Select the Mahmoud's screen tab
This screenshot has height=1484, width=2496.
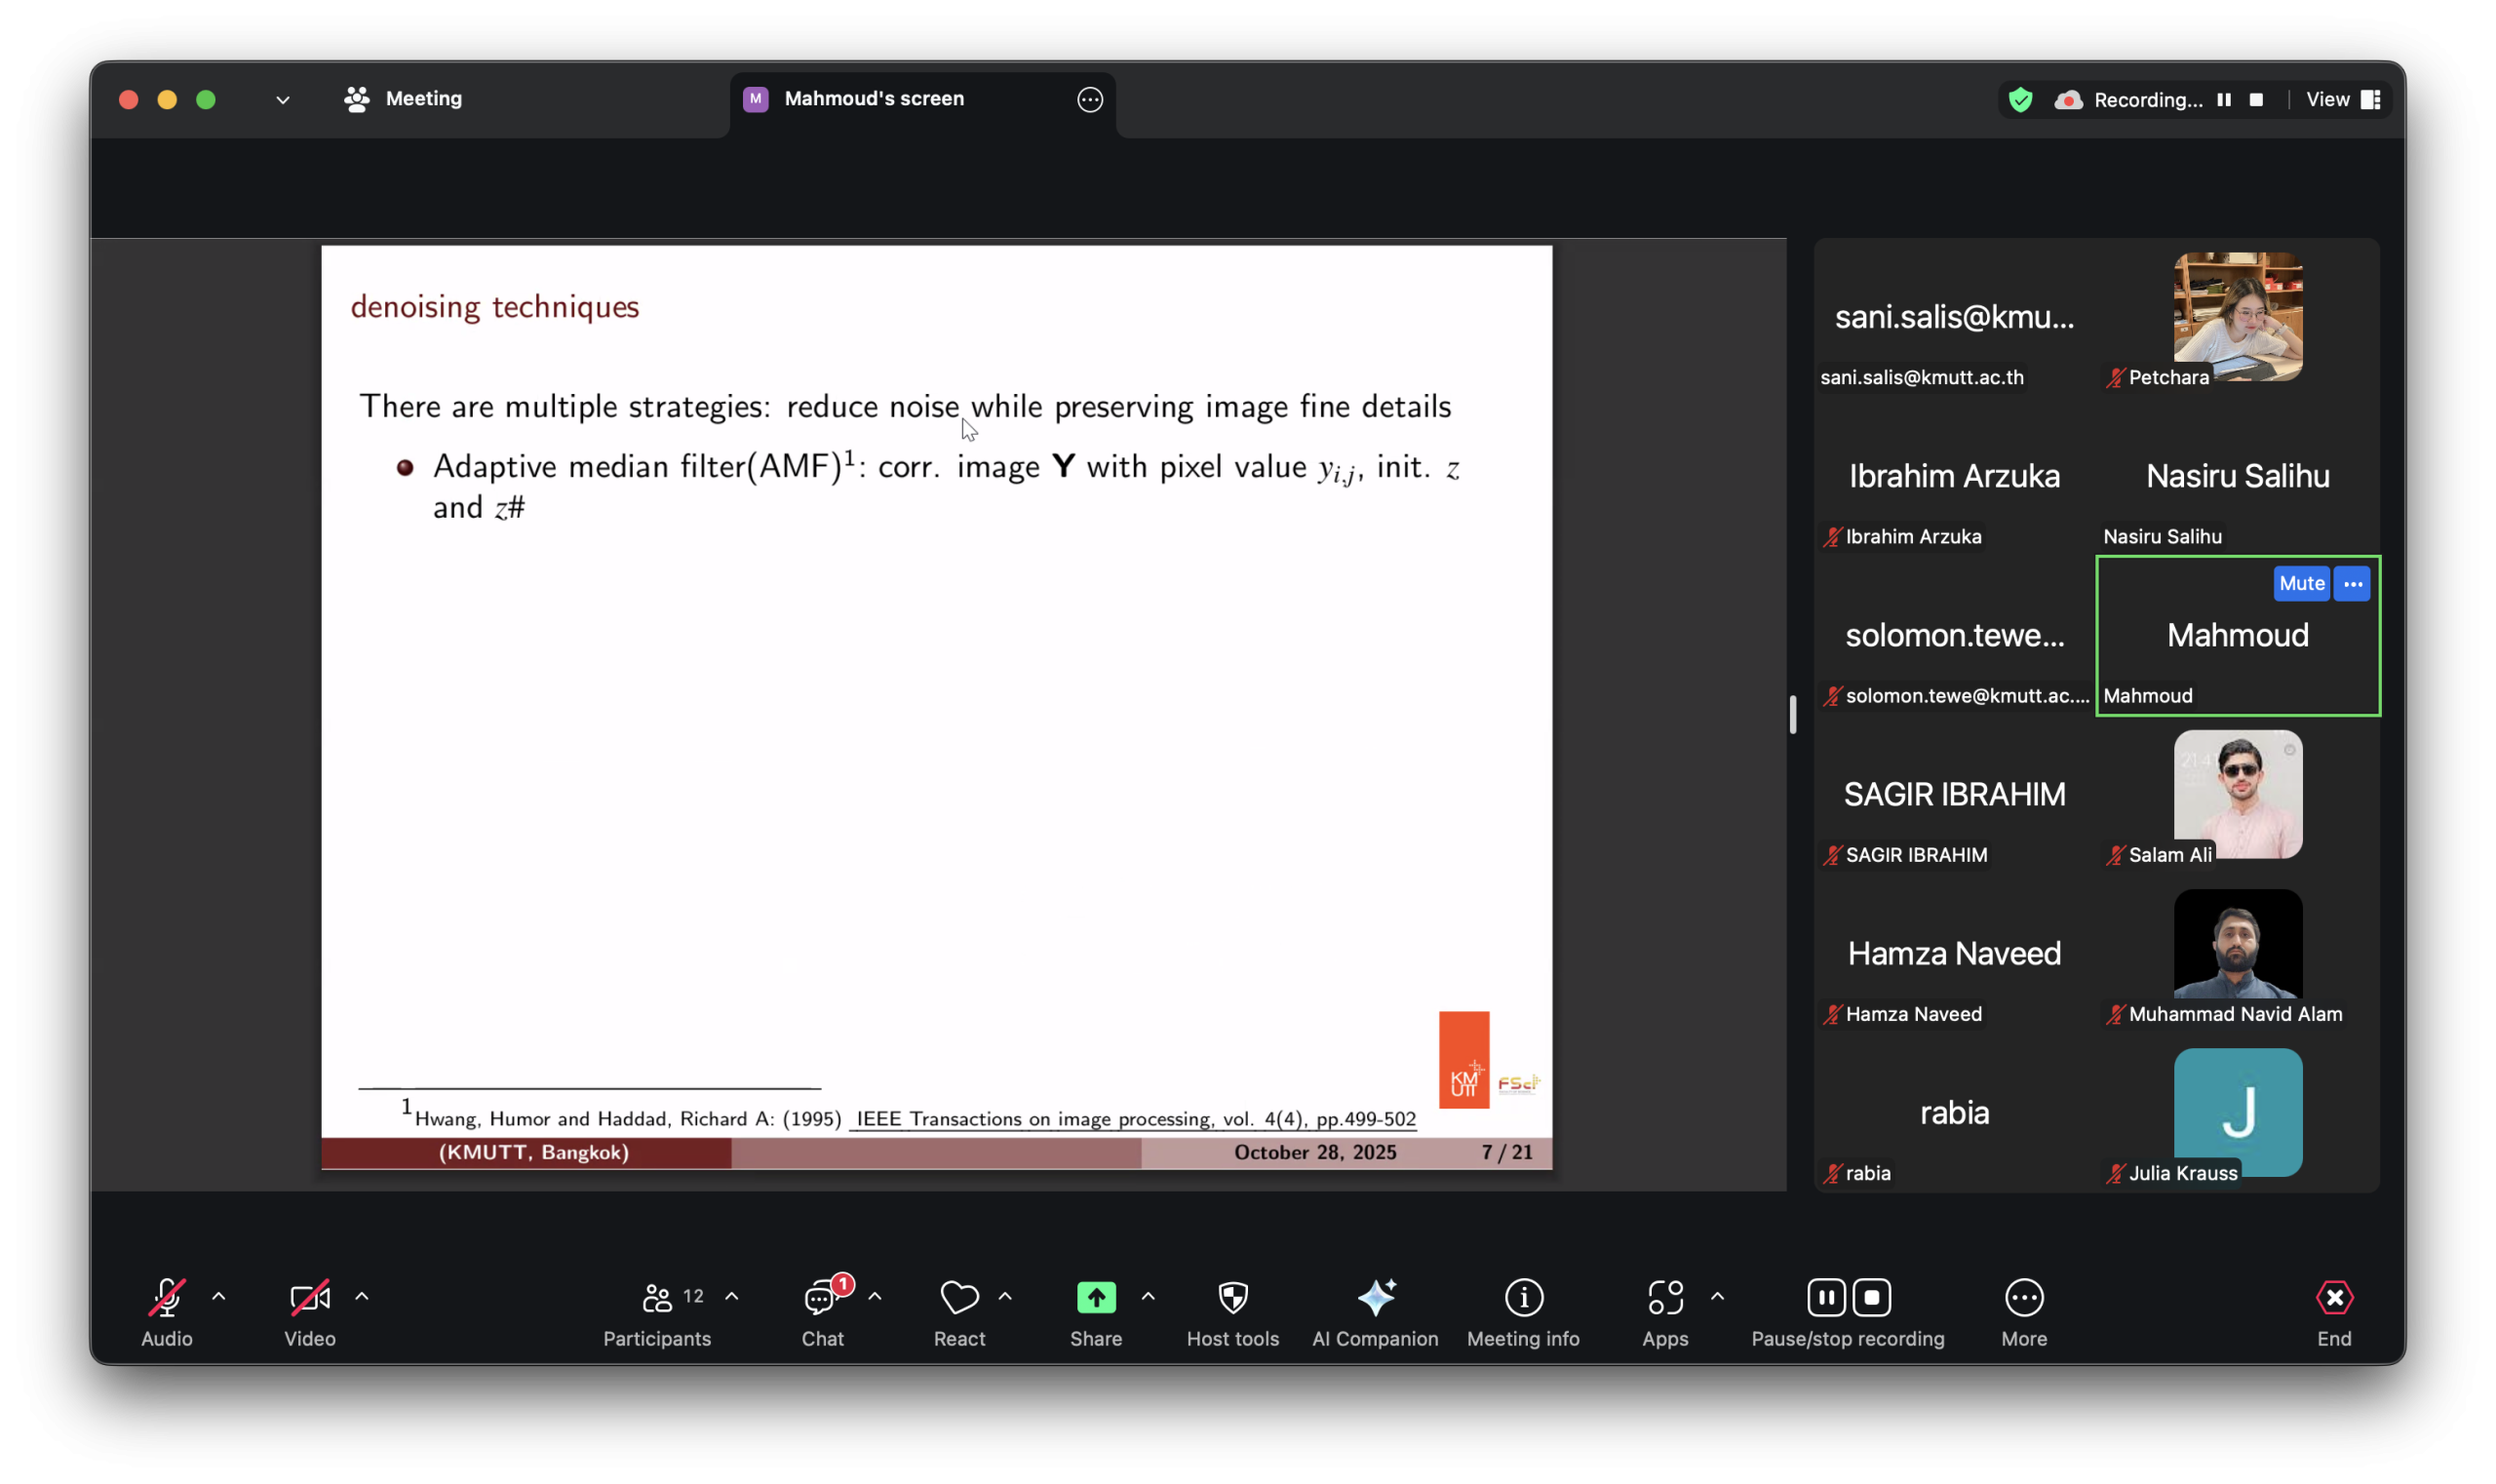[x=873, y=99]
